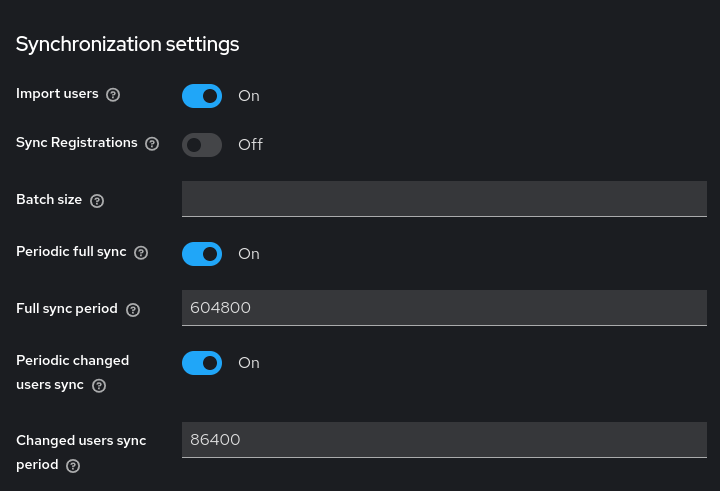This screenshot has width=720, height=491.
Task: Switch off Periodic changed users sync
Action: [x=202, y=363]
